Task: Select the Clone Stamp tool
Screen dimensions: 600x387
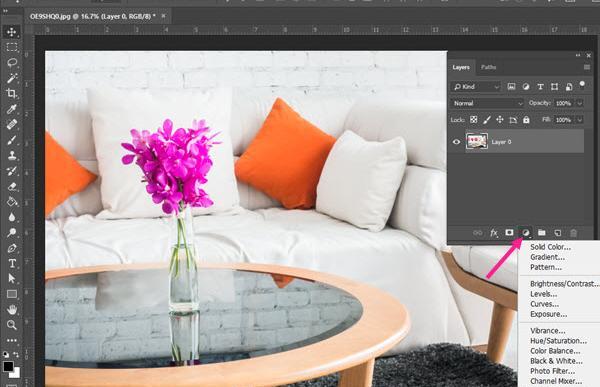Action: tap(11, 155)
